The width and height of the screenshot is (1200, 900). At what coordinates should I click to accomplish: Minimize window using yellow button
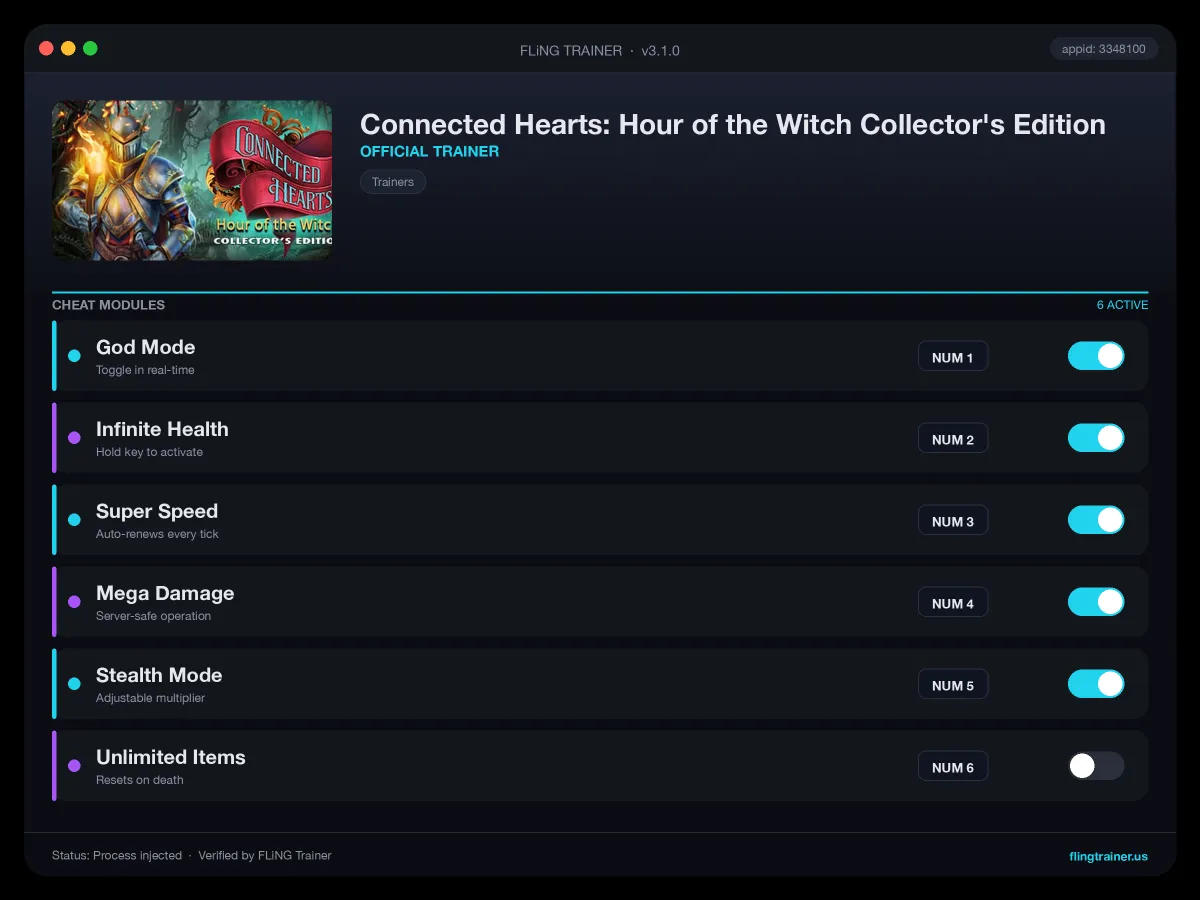pyautogui.click(x=68, y=48)
